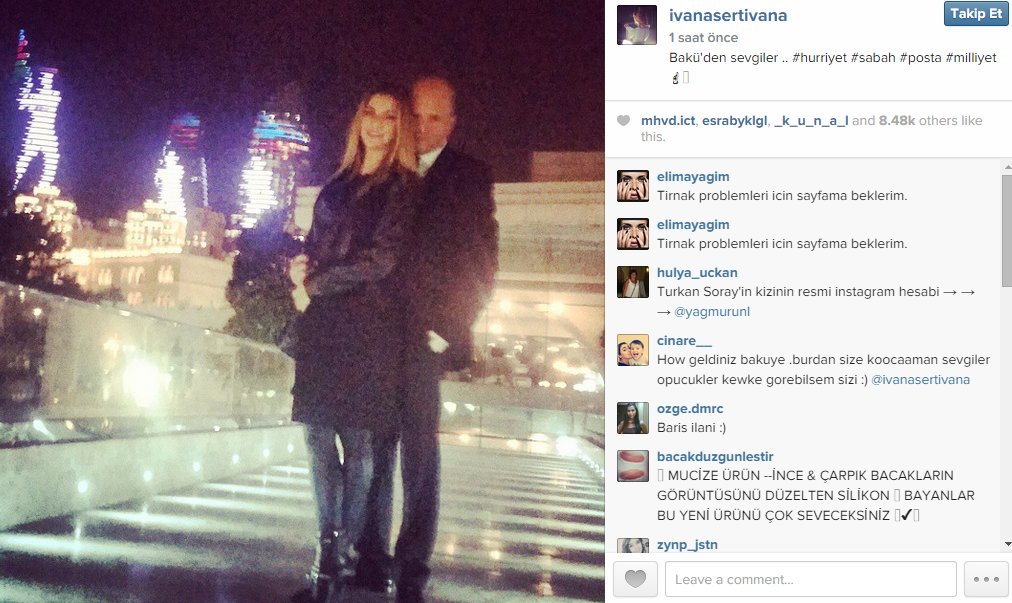
Task: Click the comments scrollbar thumb
Action: coord(1007,229)
